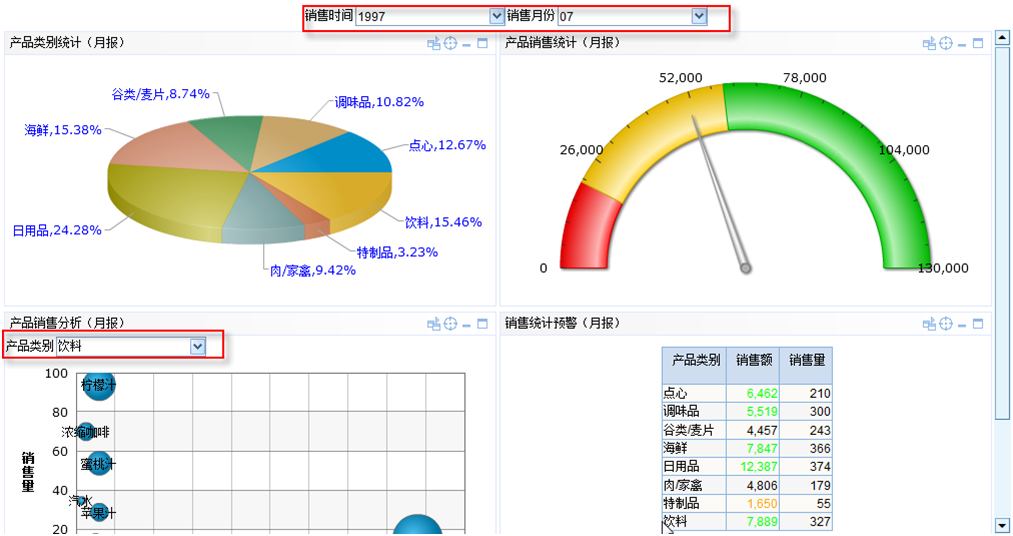Viewport: 1013px width, 536px height.
Task: Click crosshair target icon in 产品类别统计 panel
Action: tap(450, 43)
